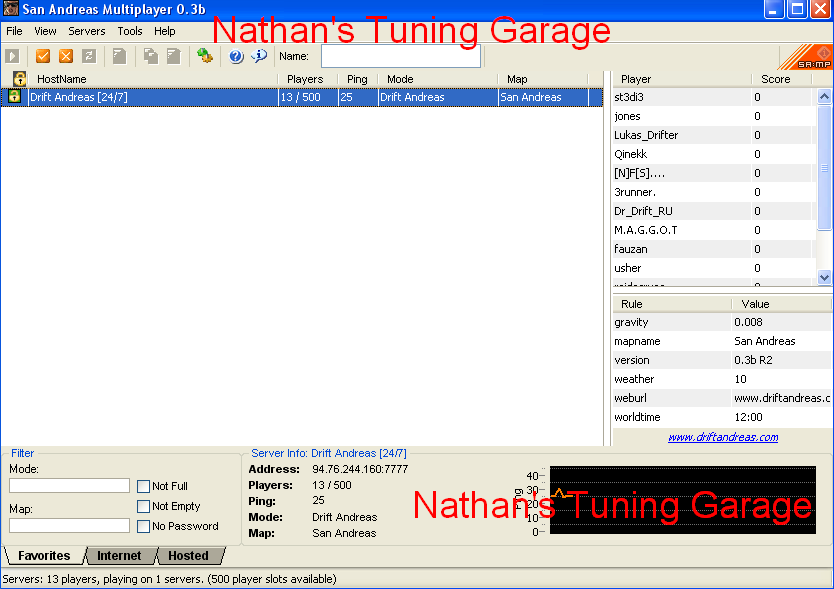Click the address 94.76.244.160:7777
Image resolution: width=834 pixels, height=589 pixels.
pos(360,469)
